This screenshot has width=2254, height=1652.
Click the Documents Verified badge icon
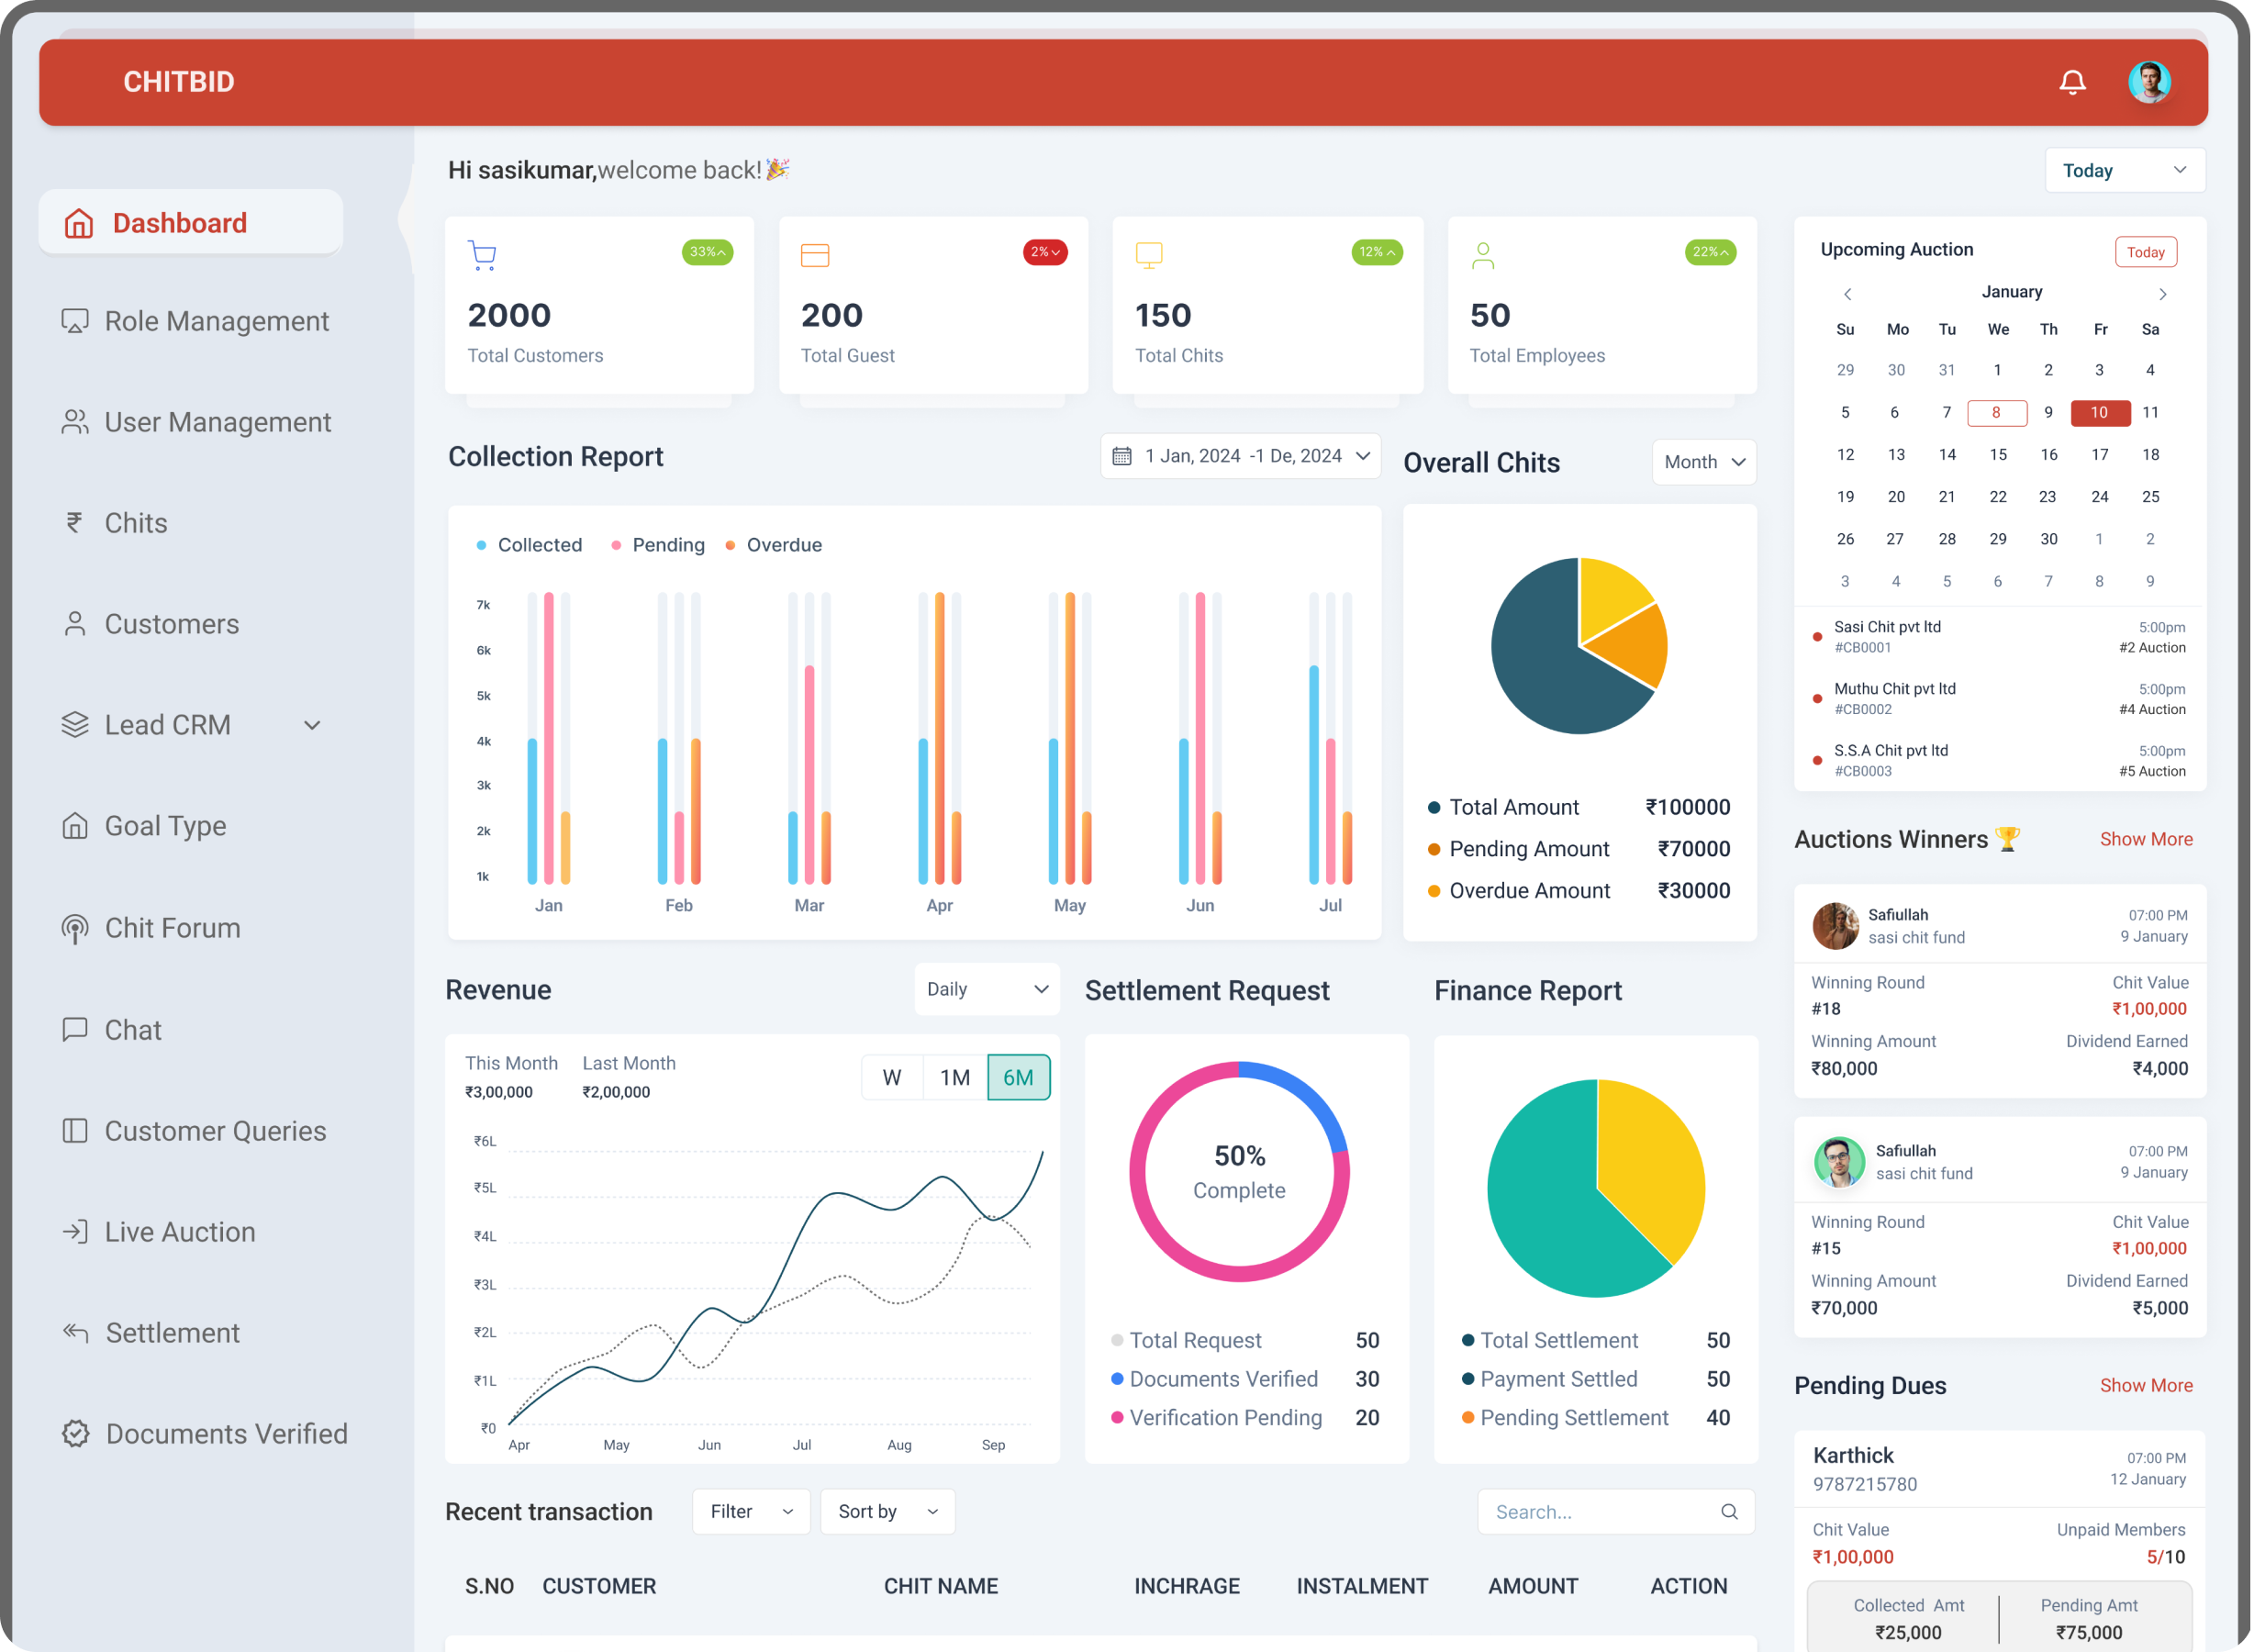coord(75,1434)
